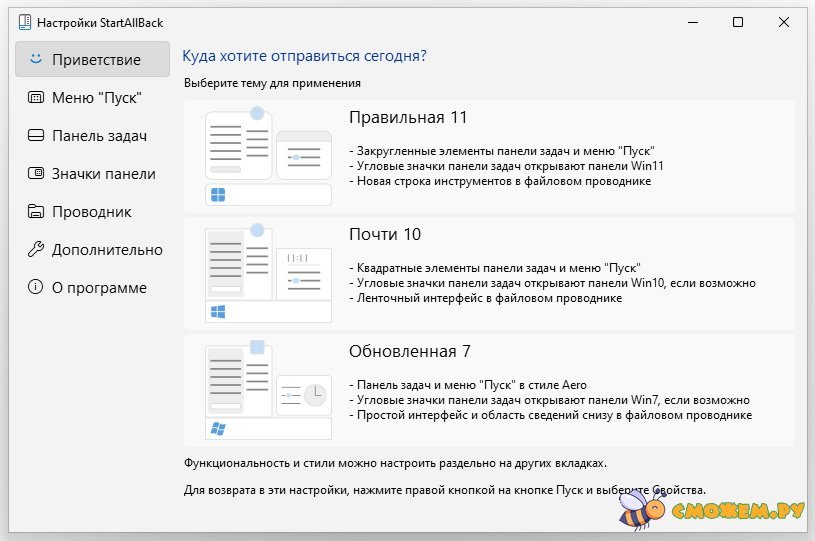Click the Меню "Пуск" sidebar icon
The width and height of the screenshot is (815, 541).
36,97
